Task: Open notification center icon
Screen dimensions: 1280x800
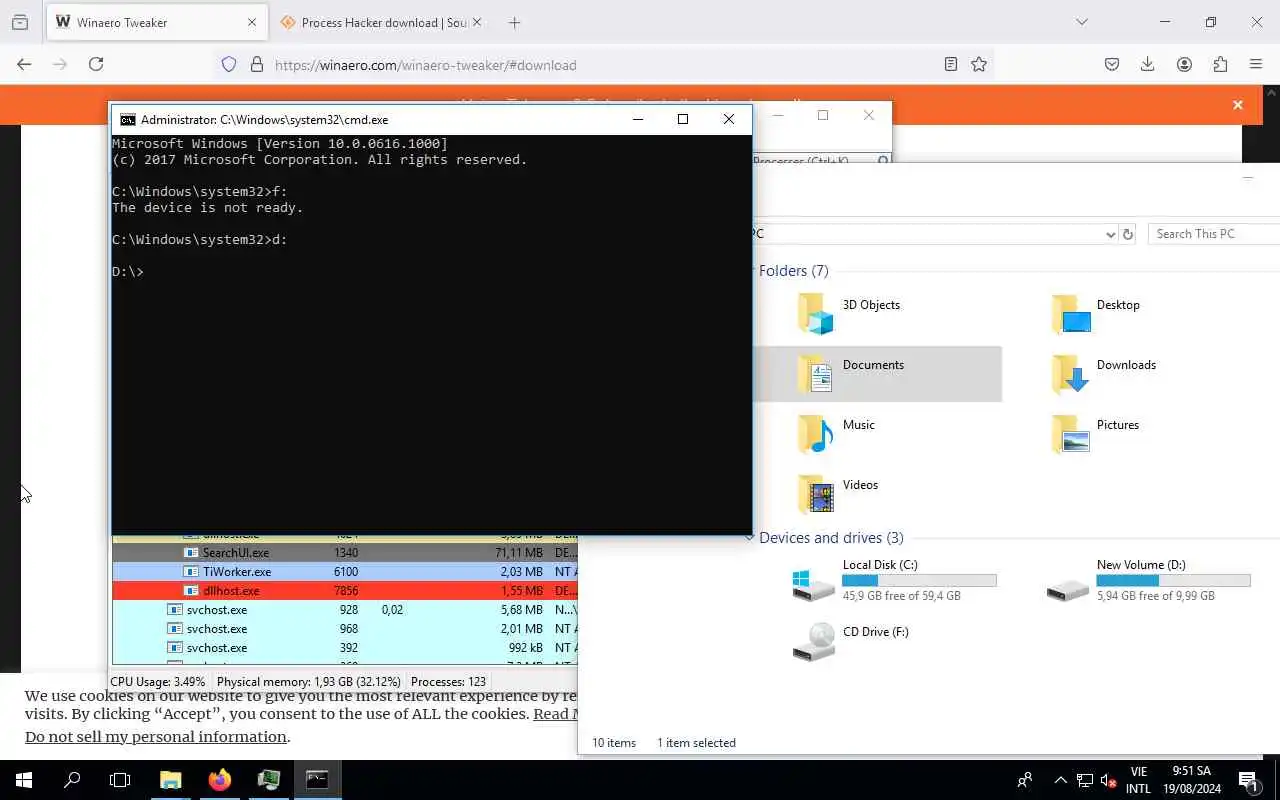Action: pos(1249,780)
